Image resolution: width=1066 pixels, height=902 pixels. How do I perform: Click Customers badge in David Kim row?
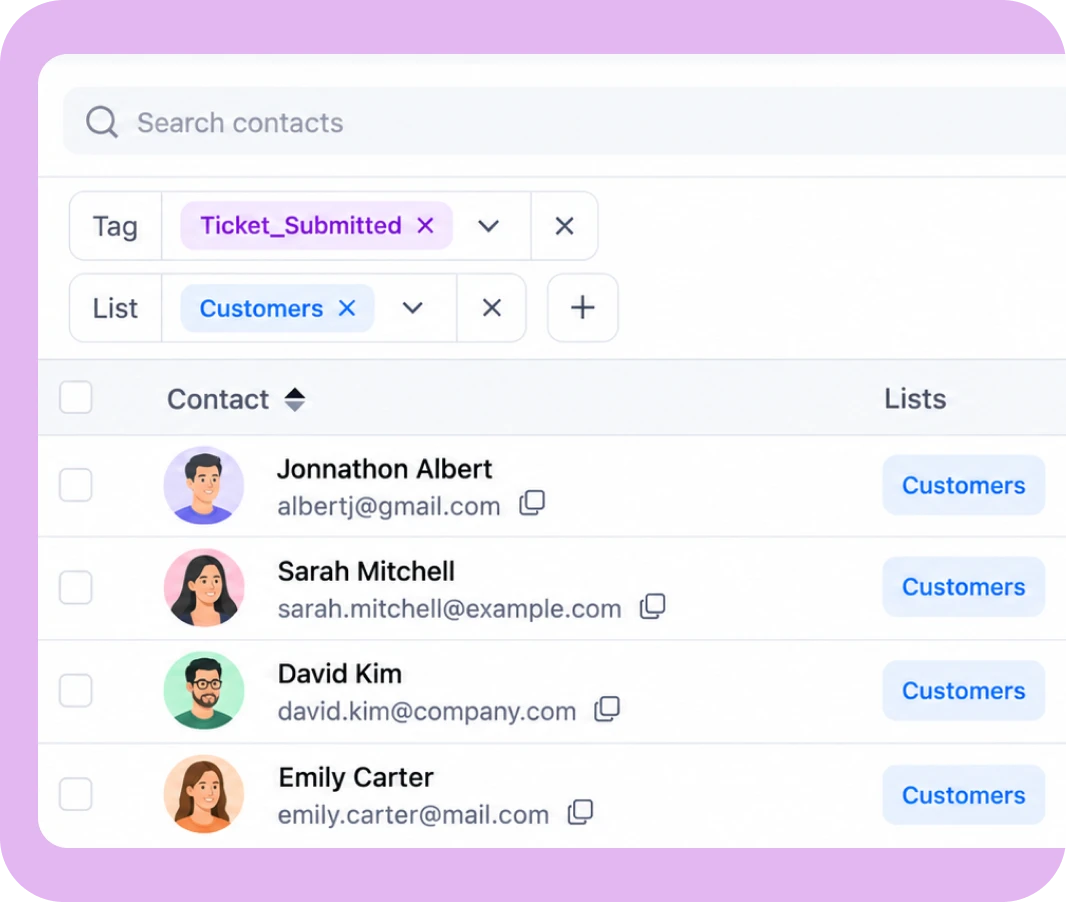pyautogui.click(x=963, y=691)
